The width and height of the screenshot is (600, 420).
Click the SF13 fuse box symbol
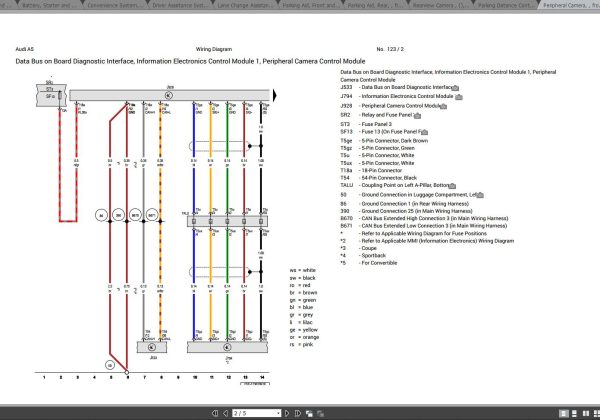[51, 96]
